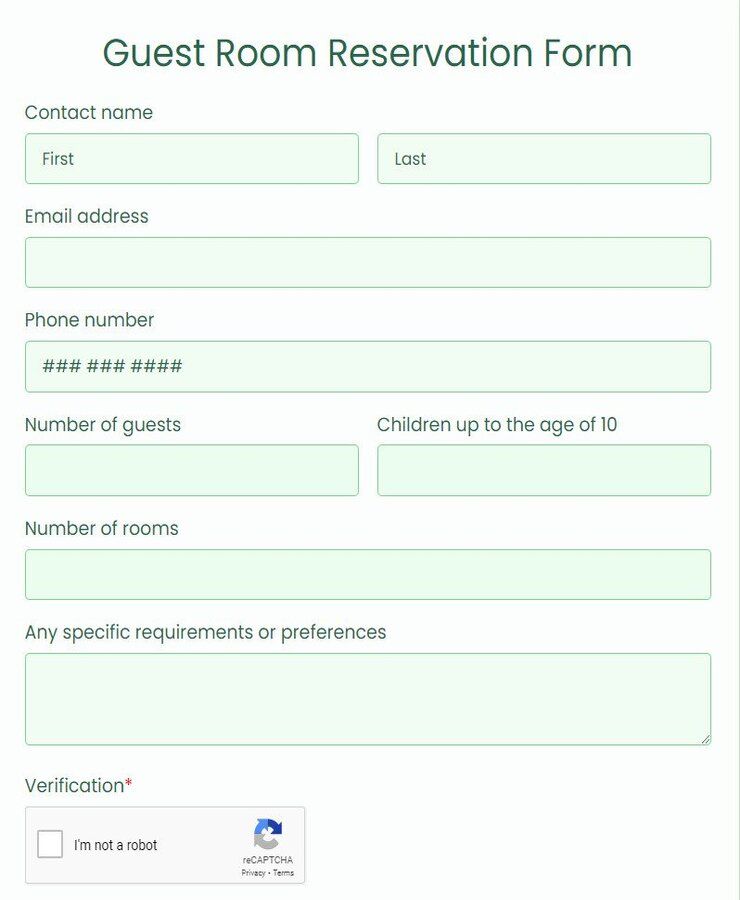
Task: Click the reCAPTCHA circular arrows logo
Action: click(267, 832)
